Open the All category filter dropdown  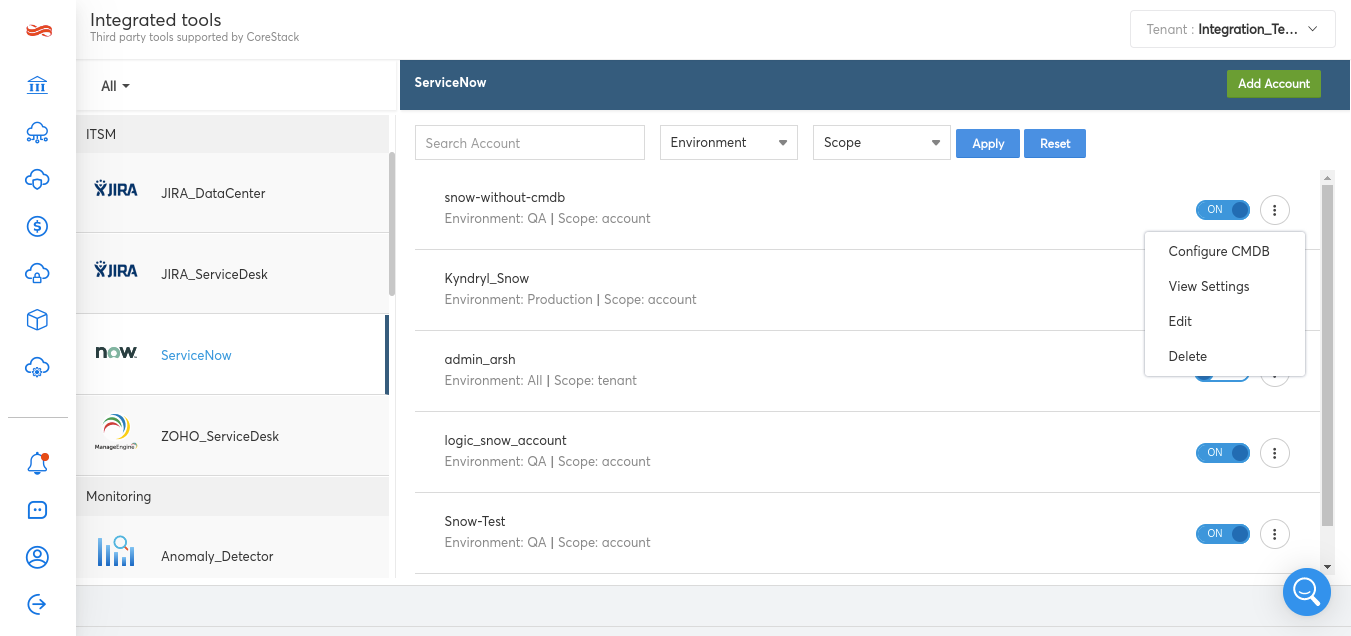[116, 86]
